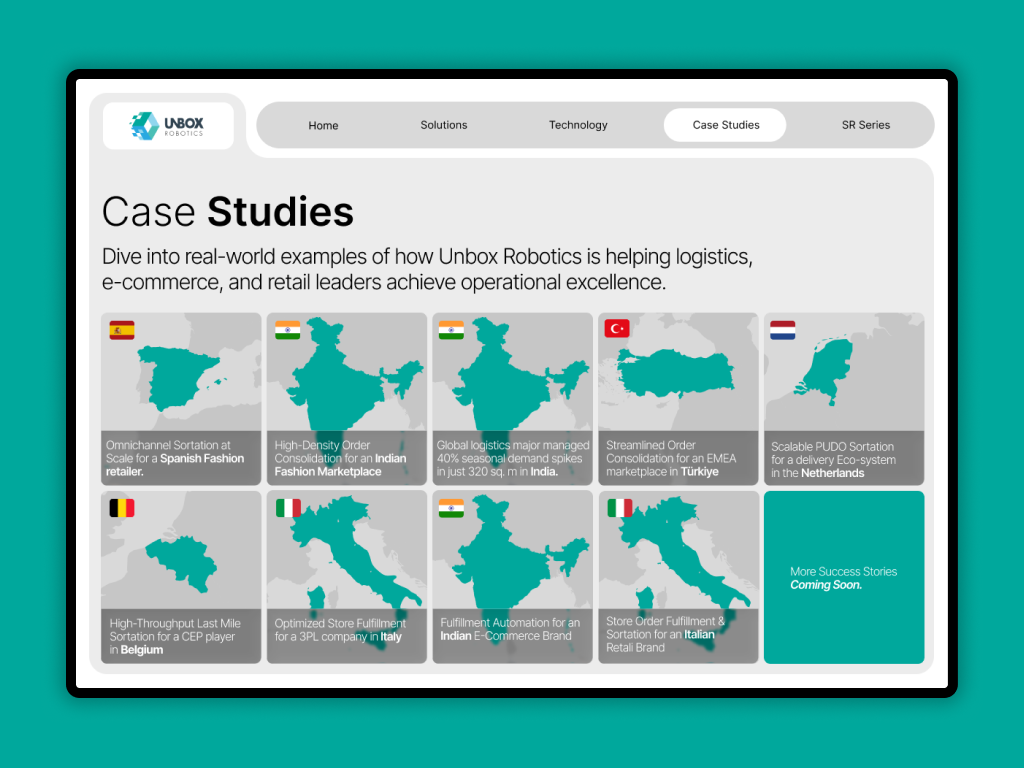Click the Case Studies heading
This screenshot has width=1024, height=768.
(227, 212)
